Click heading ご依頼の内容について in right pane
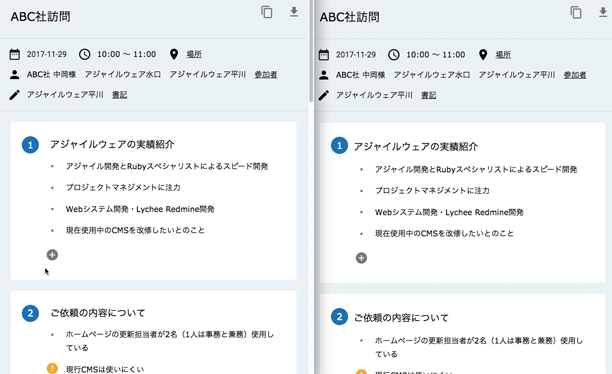612x374 pixels. 401,318
